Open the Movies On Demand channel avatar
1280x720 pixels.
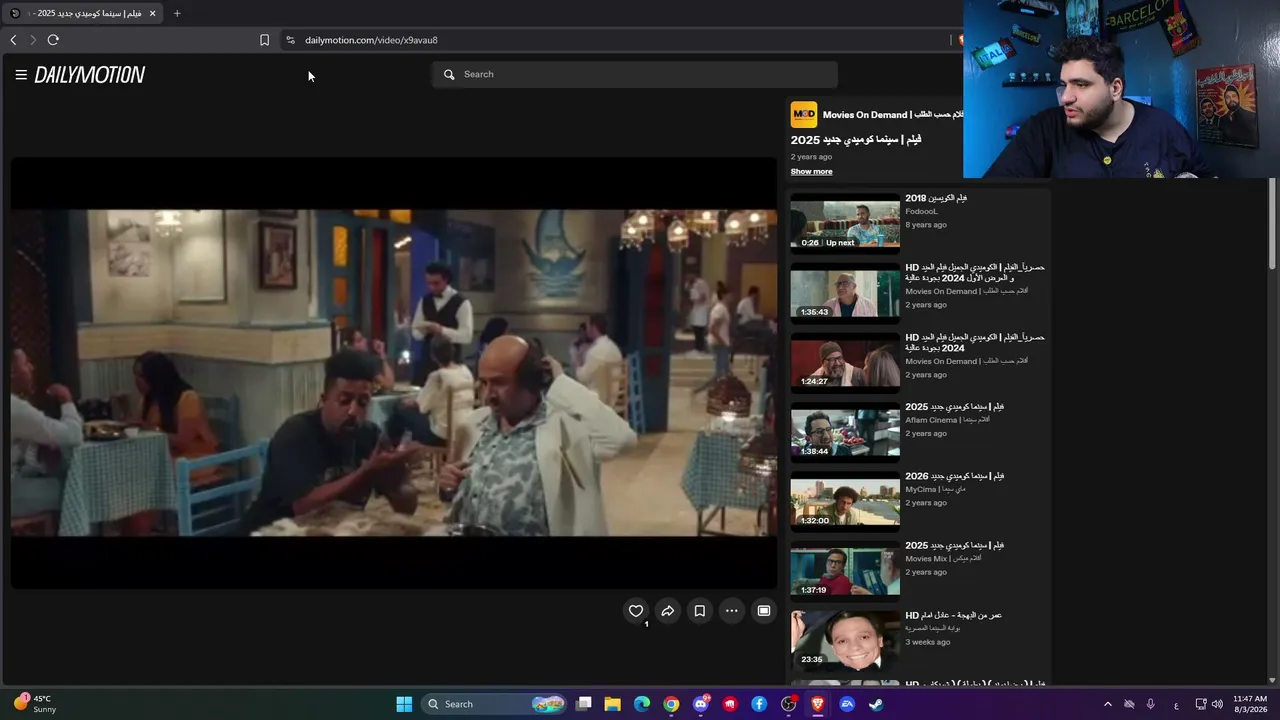(x=804, y=115)
